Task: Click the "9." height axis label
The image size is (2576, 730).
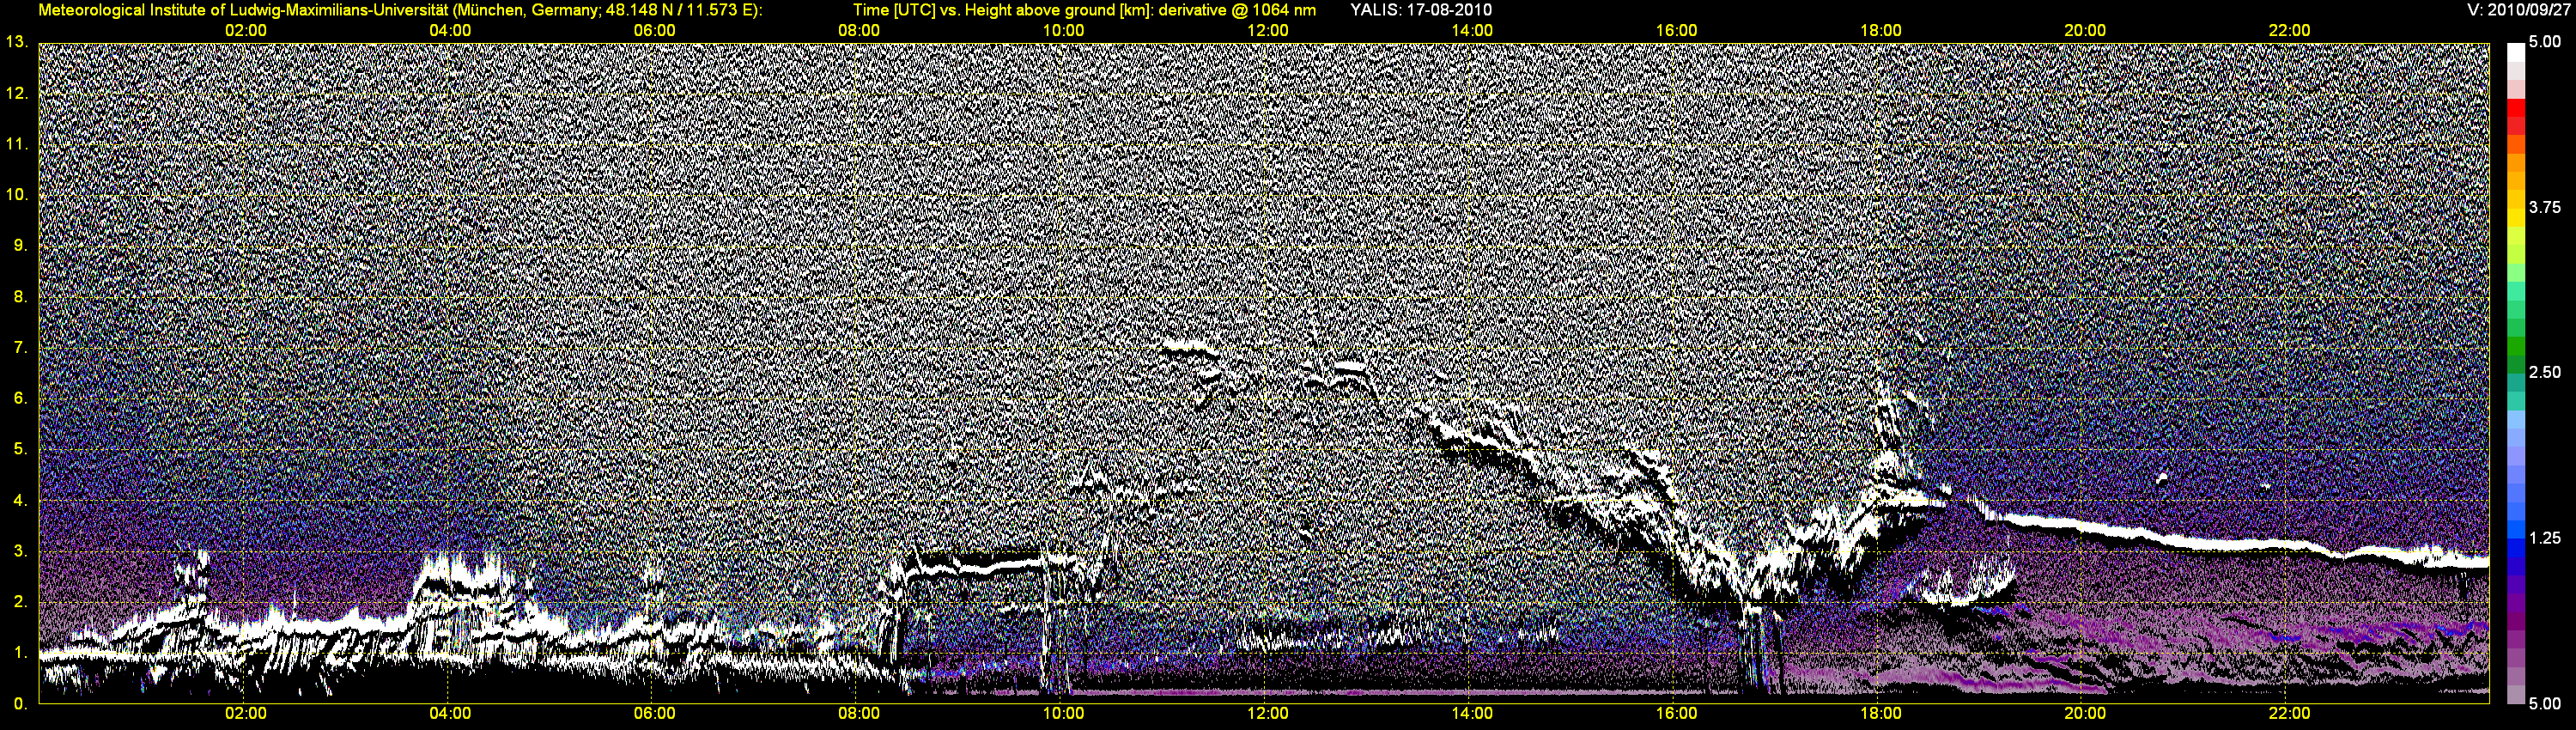Action: pyautogui.click(x=21, y=245)
